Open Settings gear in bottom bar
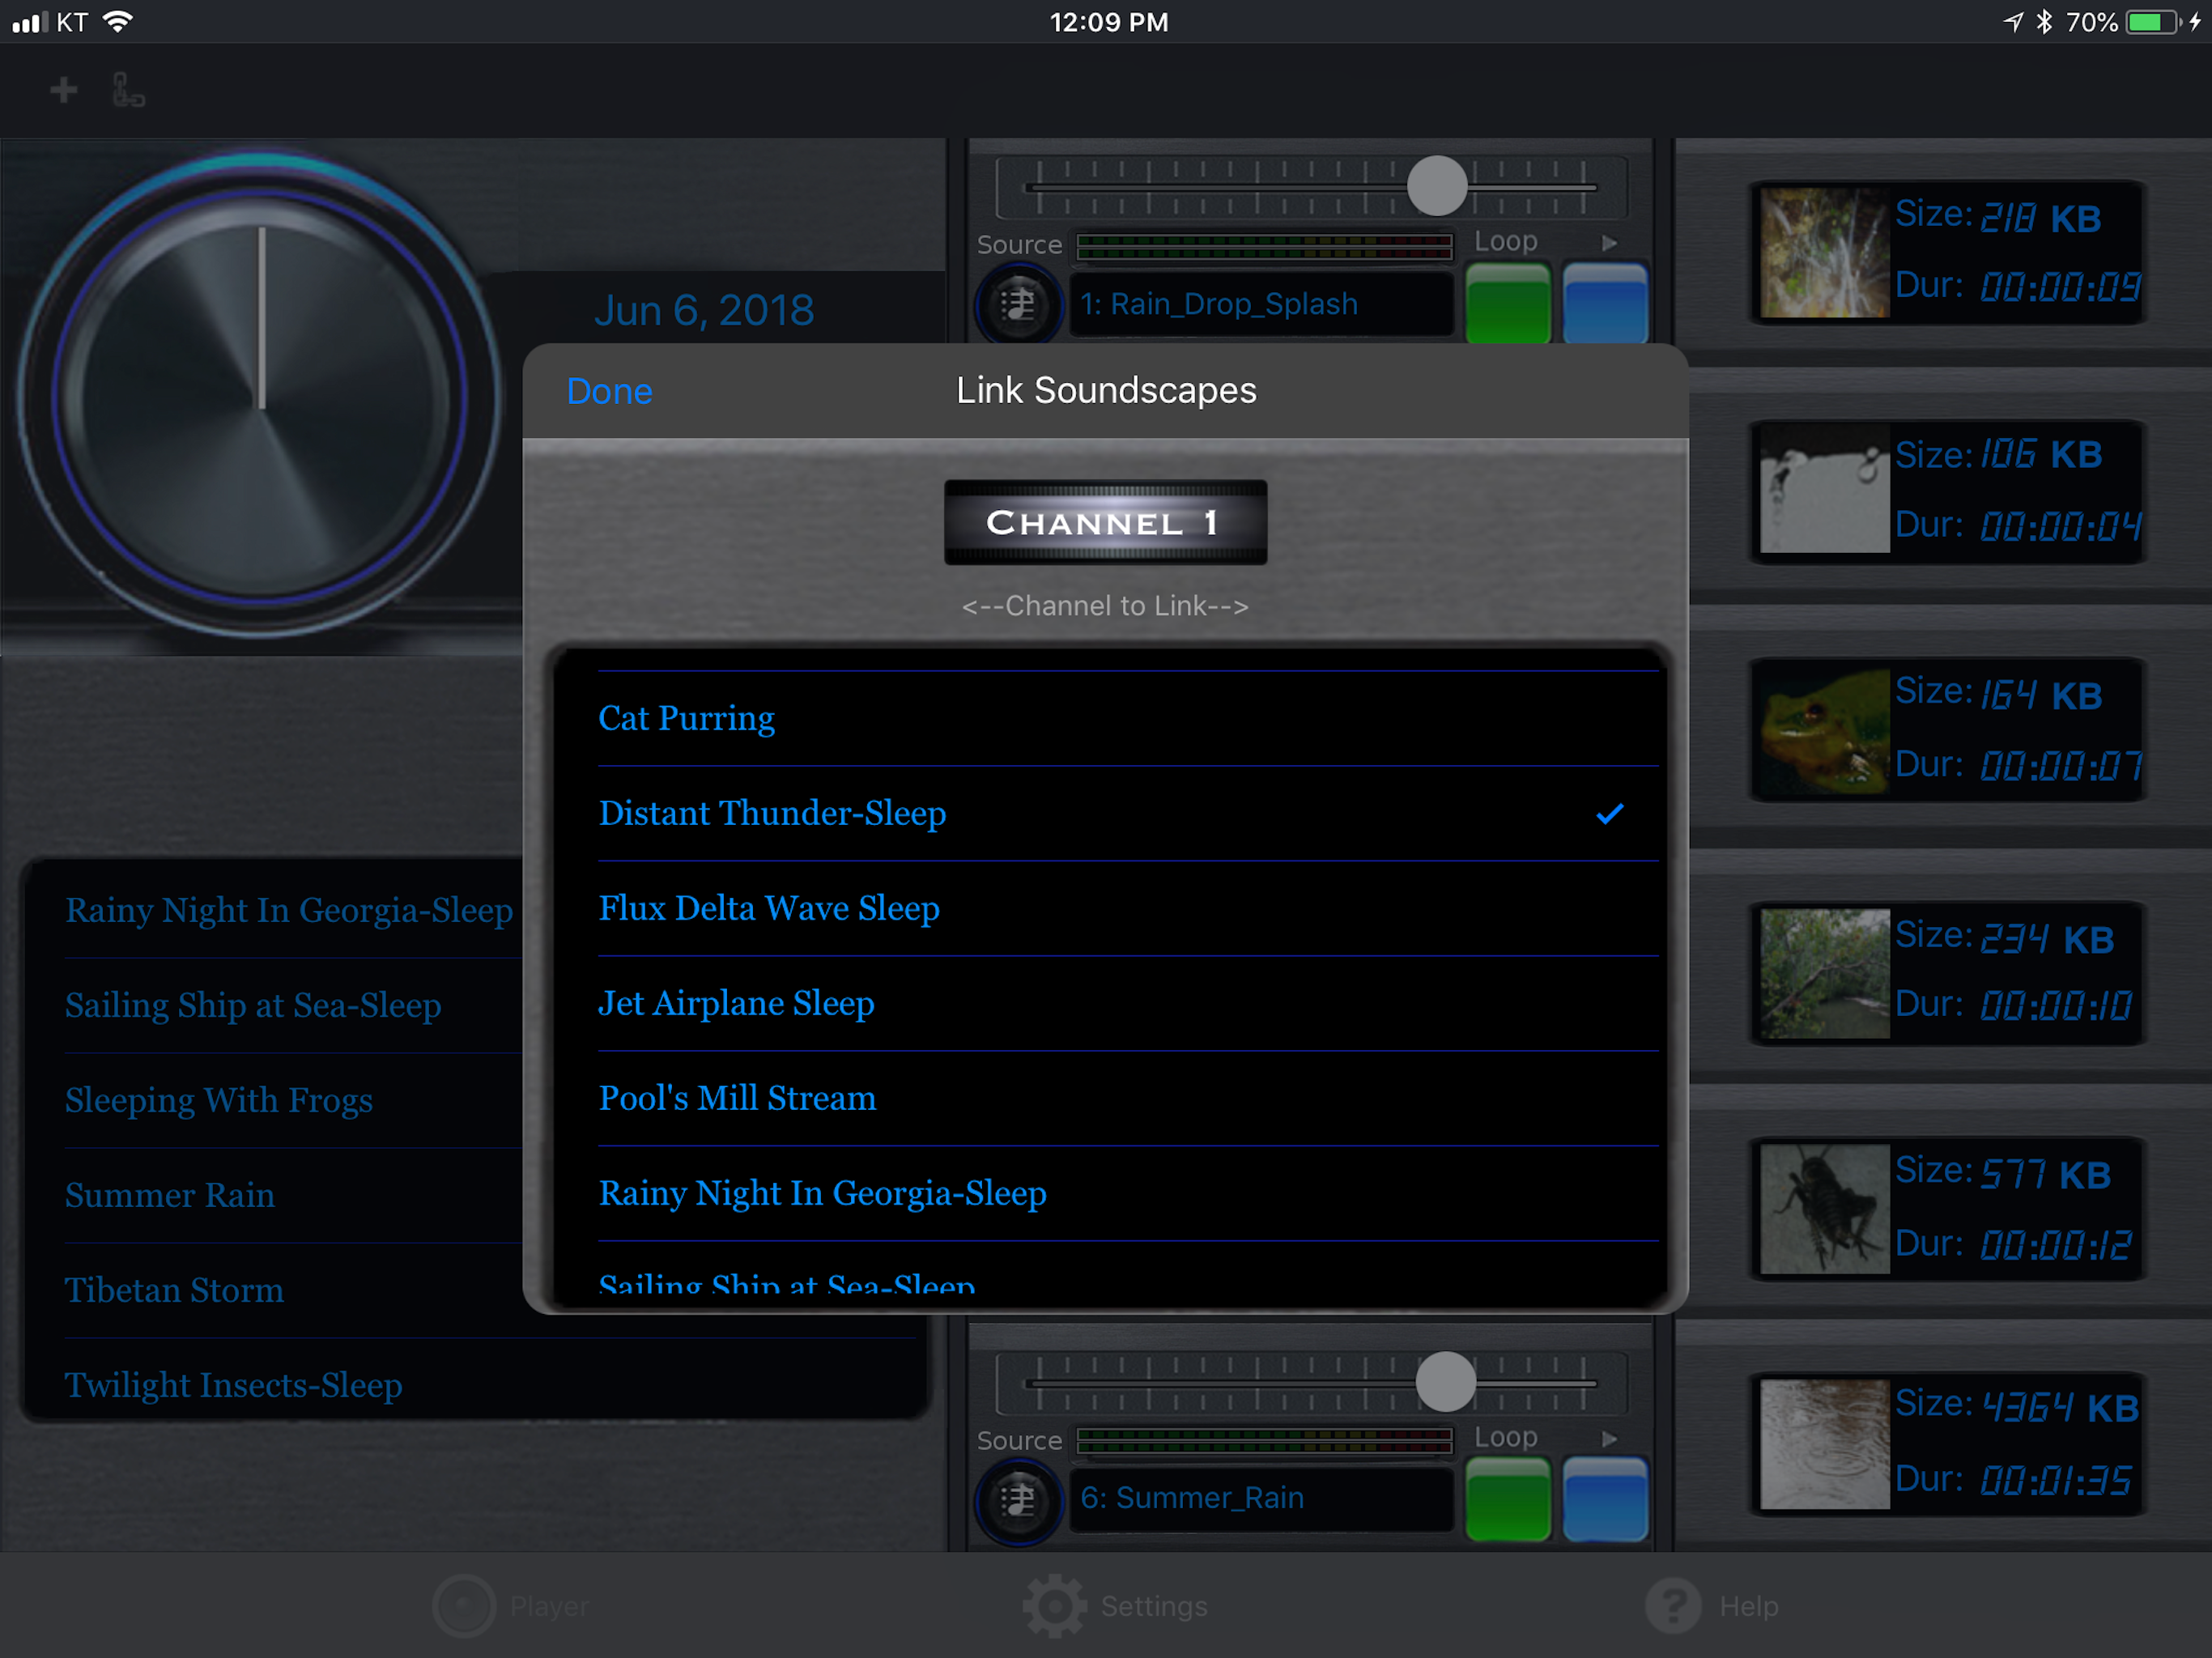 click(1054, 1606)
